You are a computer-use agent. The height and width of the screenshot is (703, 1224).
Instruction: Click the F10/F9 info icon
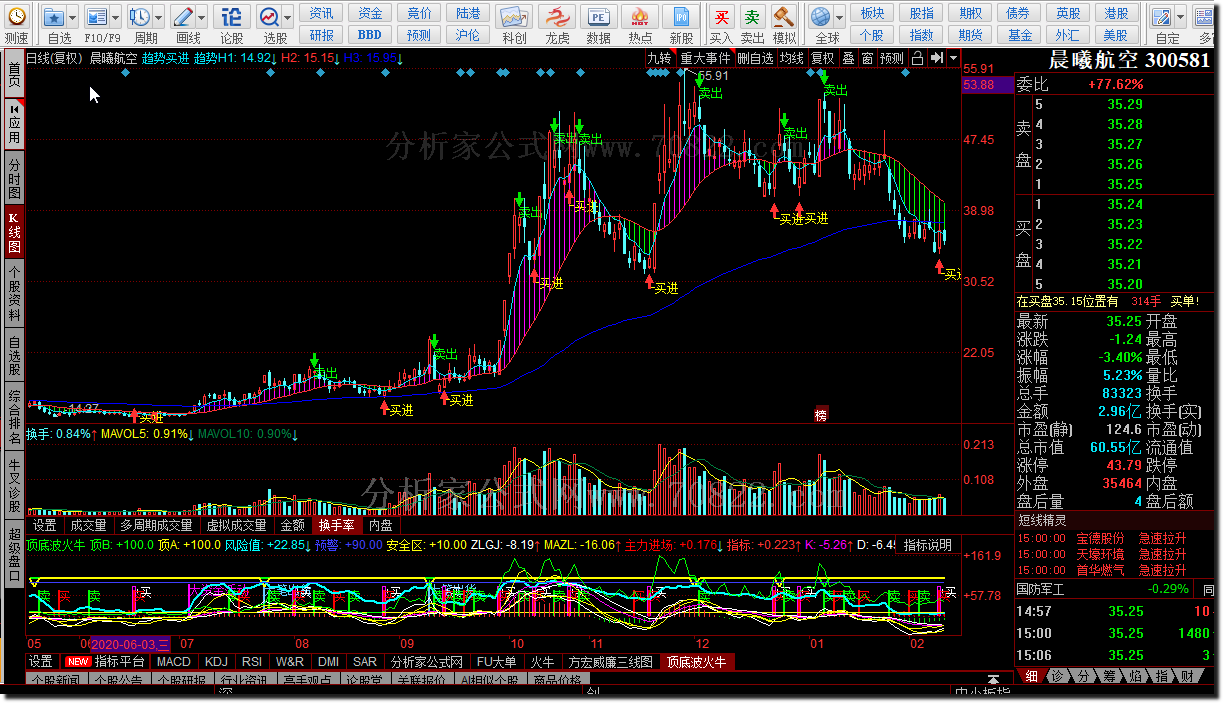click(96, 18)
